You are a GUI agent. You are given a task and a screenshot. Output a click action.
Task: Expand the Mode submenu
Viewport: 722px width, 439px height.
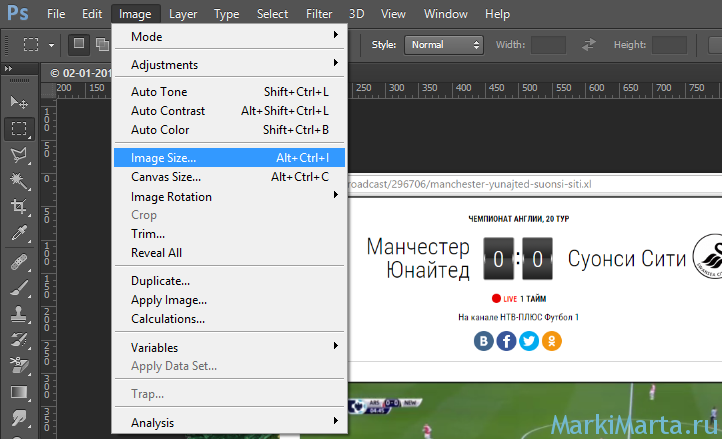tap(229, 36)
